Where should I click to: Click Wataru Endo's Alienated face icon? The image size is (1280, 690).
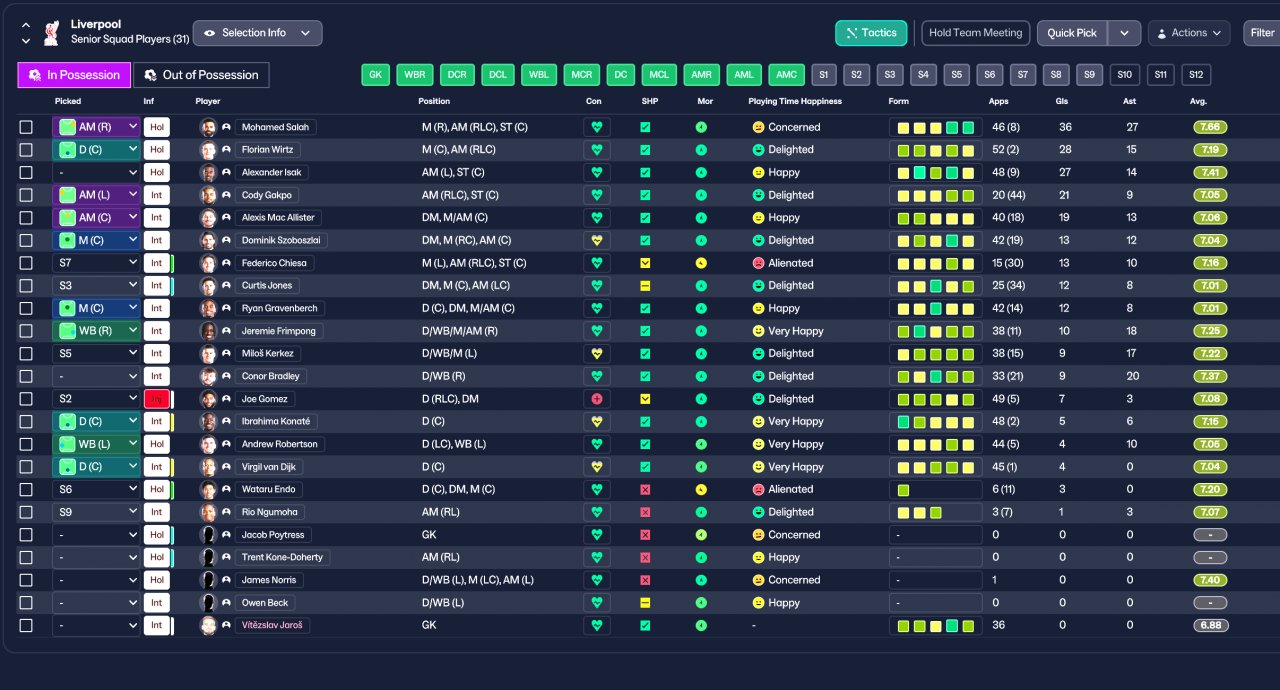758,489
